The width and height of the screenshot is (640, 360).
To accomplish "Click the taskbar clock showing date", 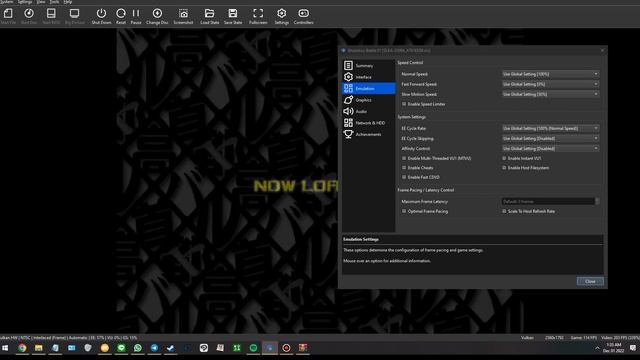I will pyautogui.click(x=614, y=348).
